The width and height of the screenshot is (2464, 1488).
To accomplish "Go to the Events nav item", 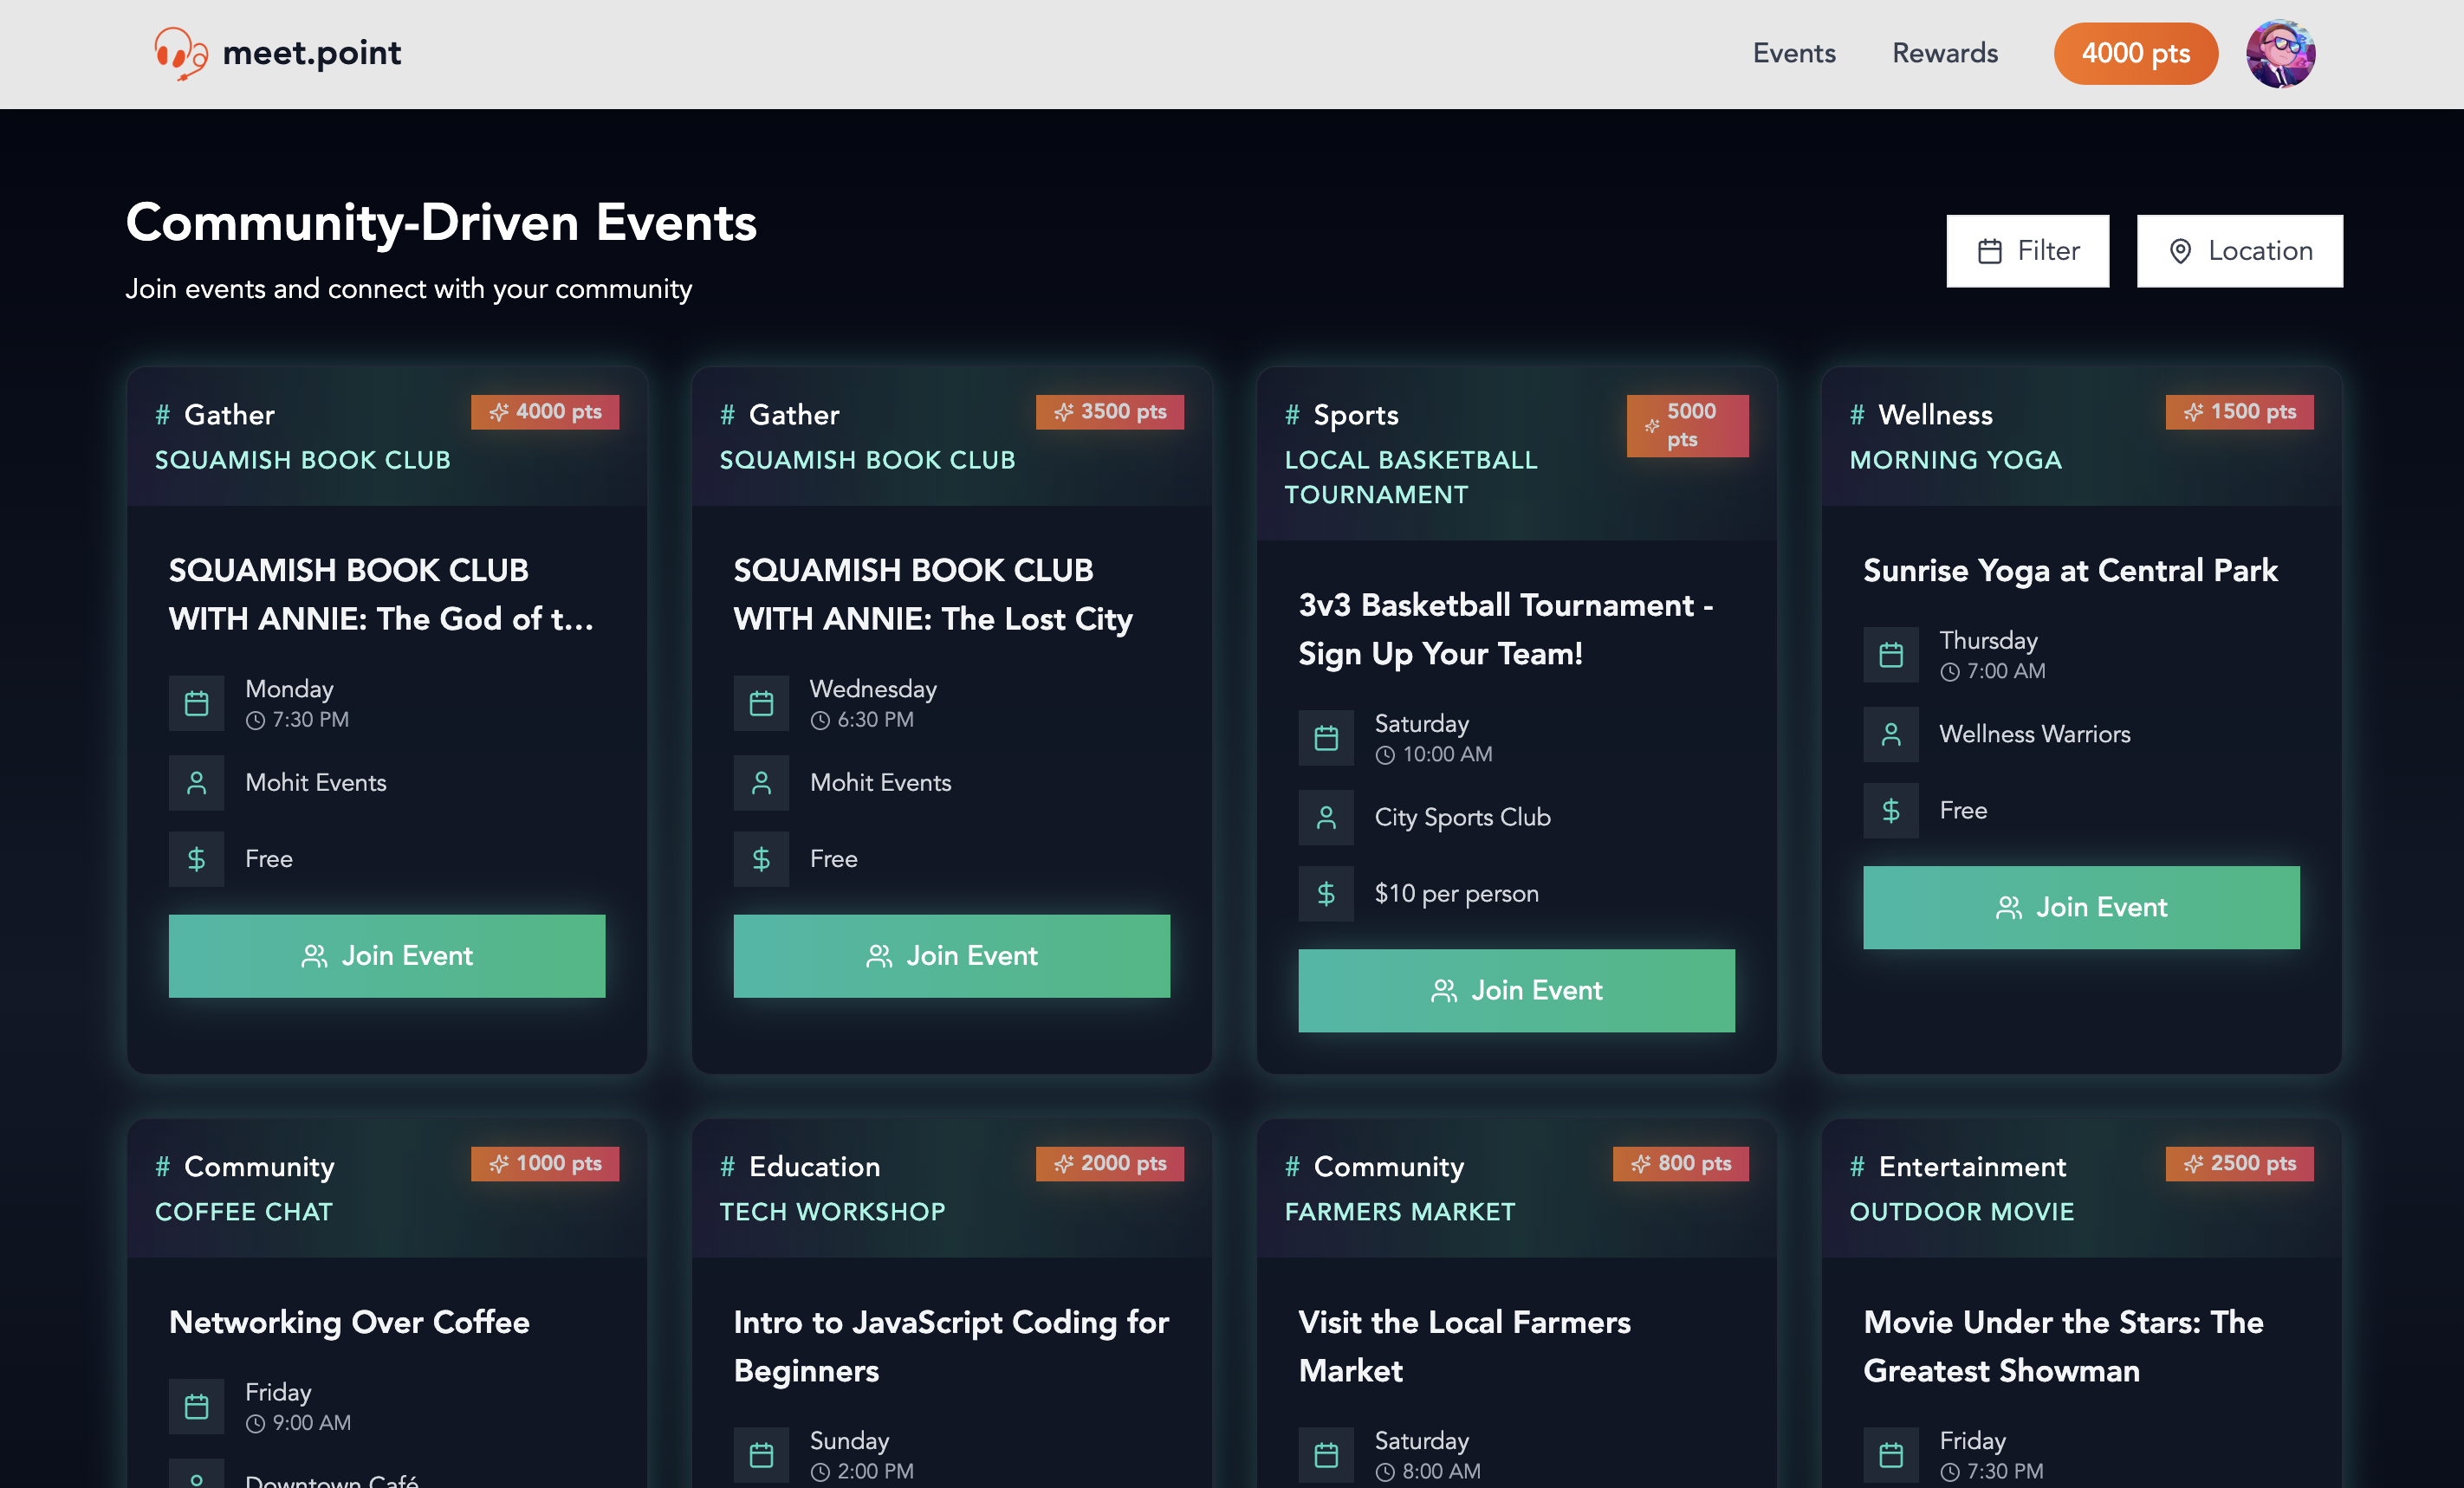I will pyautogui.click(x=1793, y=53).
